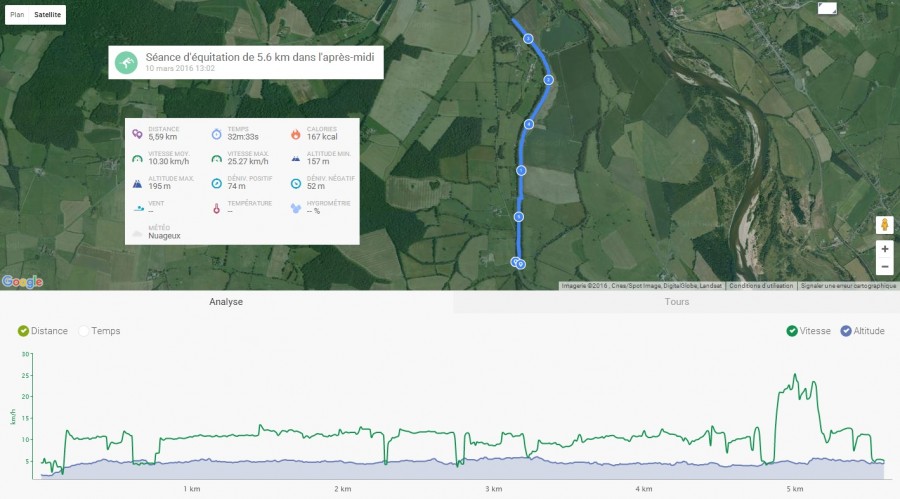This screenshot has height=499, width=900.
Task: Open the Tours tab
Action: pos(677,302)
